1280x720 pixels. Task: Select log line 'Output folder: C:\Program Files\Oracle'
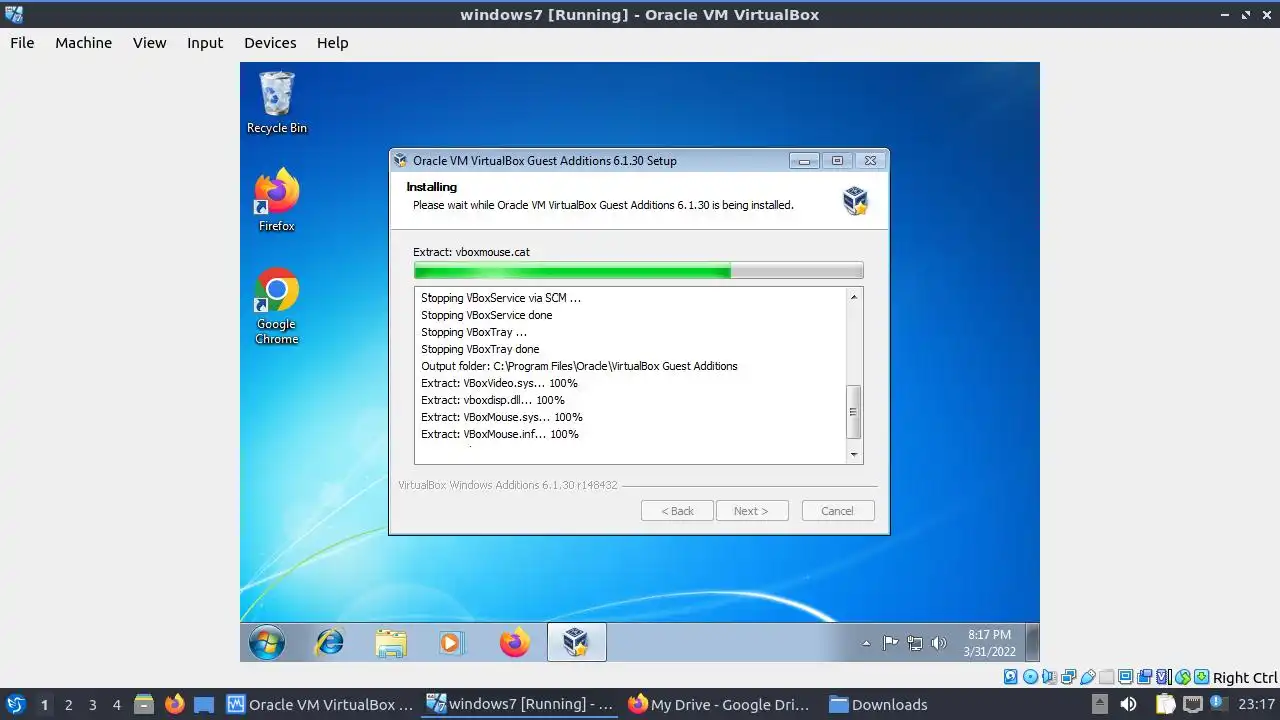click(x=579, y=366)
